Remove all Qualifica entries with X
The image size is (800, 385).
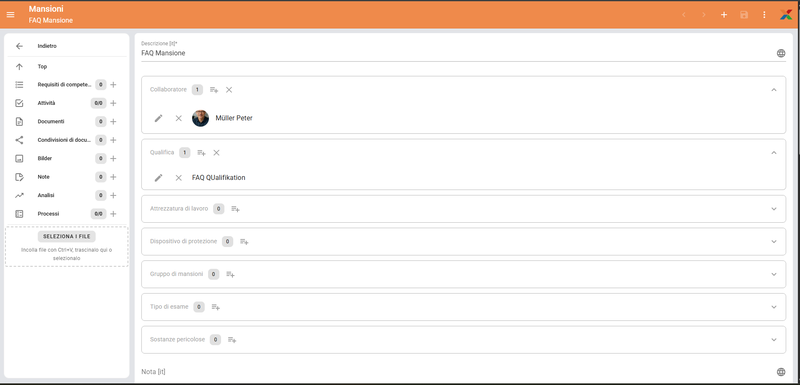pos(216,152)
